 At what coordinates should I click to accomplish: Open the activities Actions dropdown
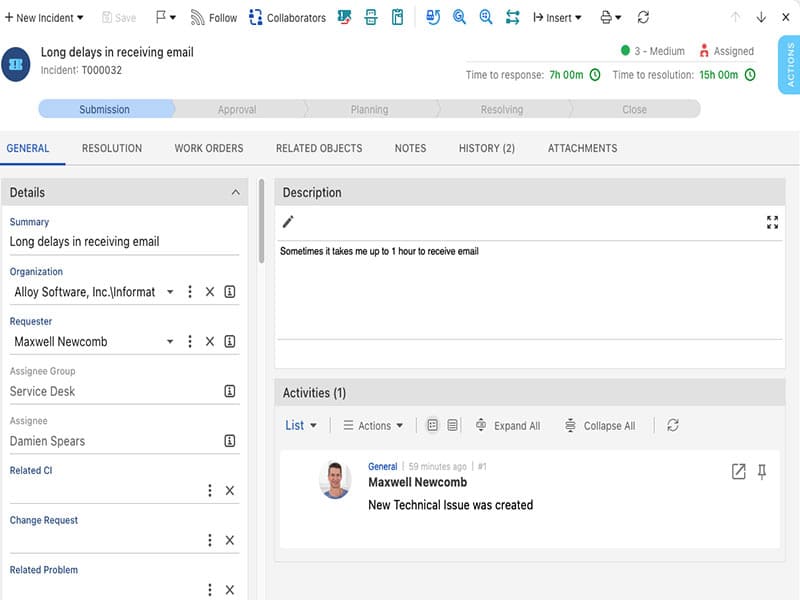373,425
